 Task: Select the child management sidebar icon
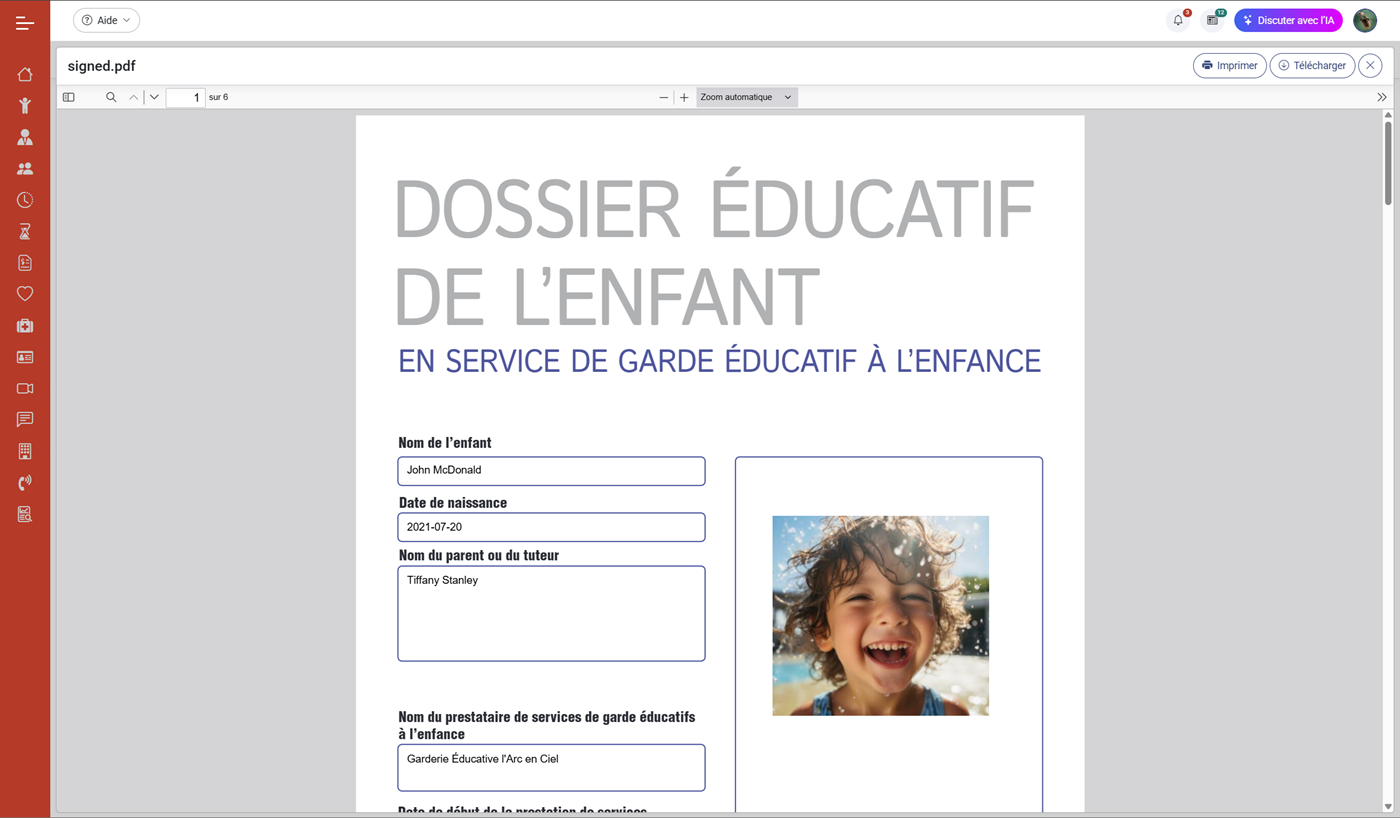pos(24,105)
